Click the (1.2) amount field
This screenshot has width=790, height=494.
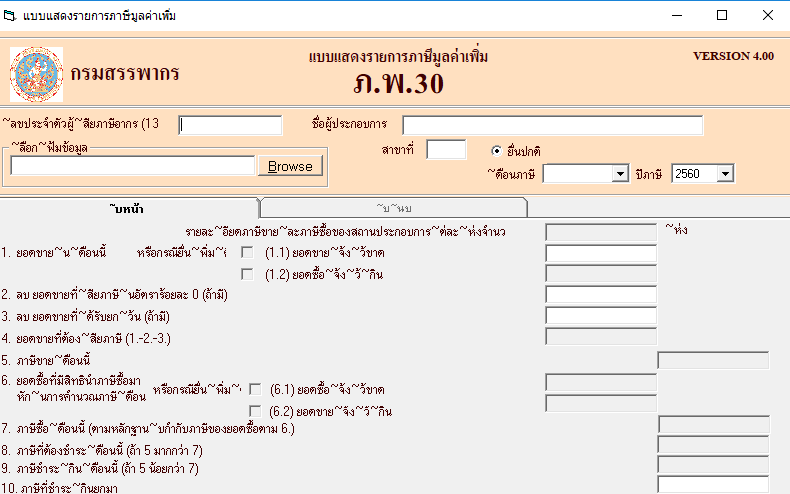(x=601, y=274)
